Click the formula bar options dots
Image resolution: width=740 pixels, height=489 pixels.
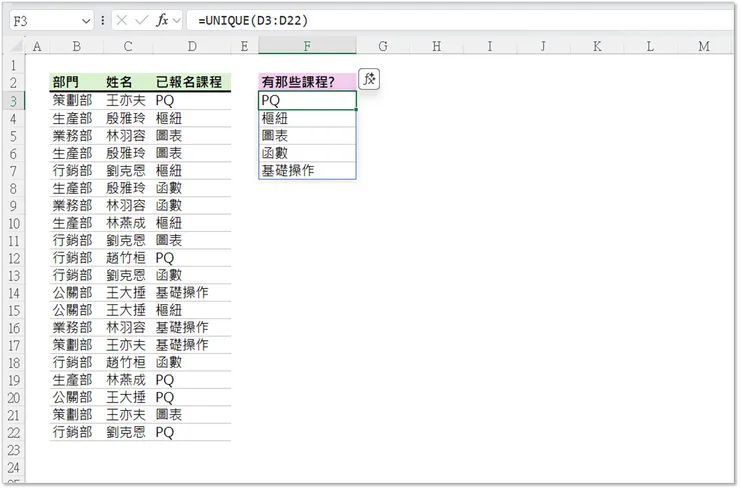click(x=102, y=20)
